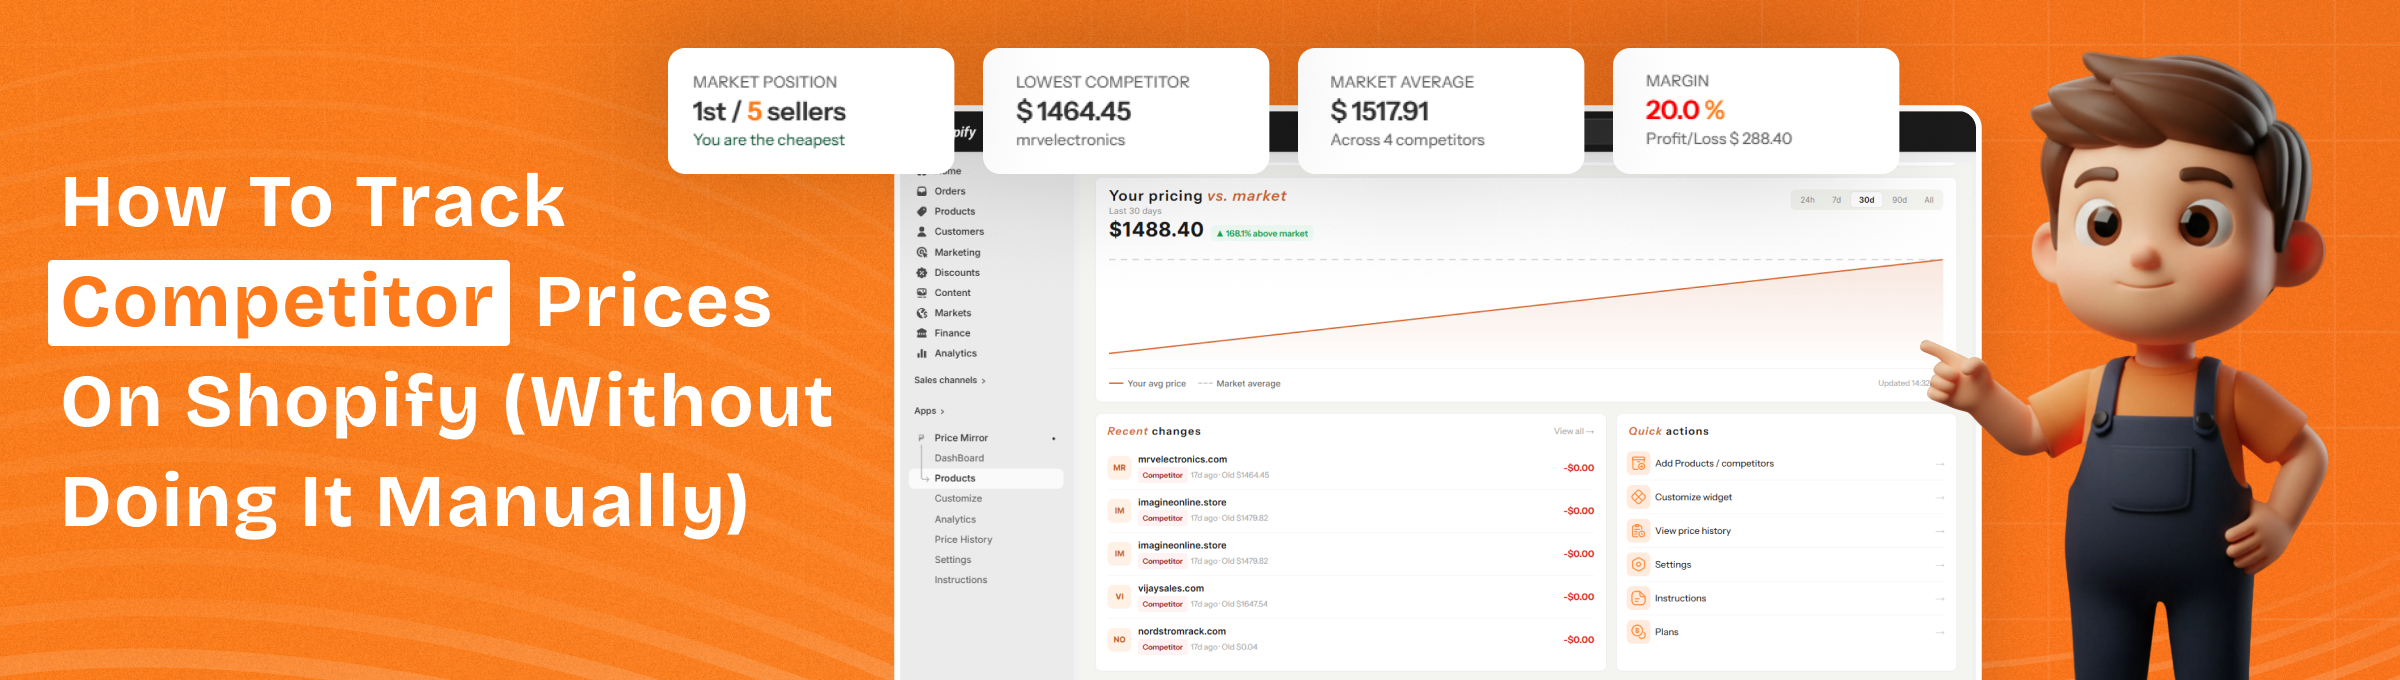The height and width of the screenshot is (680, 2400).
Task: Click the Price Mirror app icon
Action: click(x=921, y=438)
